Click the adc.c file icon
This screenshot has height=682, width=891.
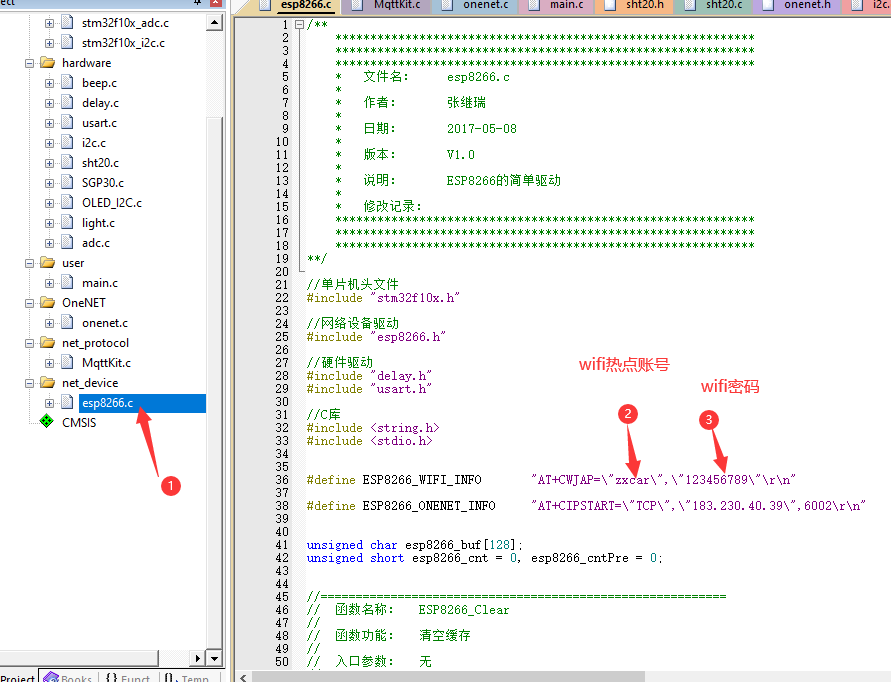click(x=67, y=242)
